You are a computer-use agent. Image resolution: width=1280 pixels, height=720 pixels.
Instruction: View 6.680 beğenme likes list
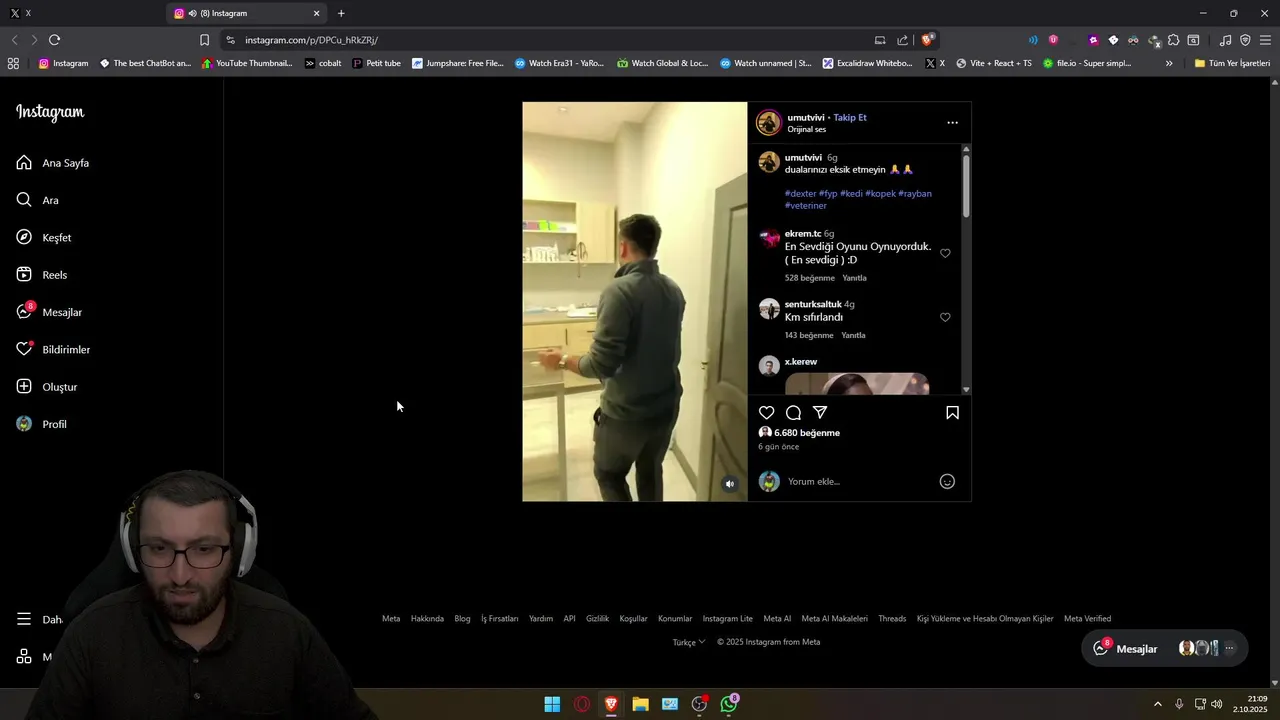(807, 433)
